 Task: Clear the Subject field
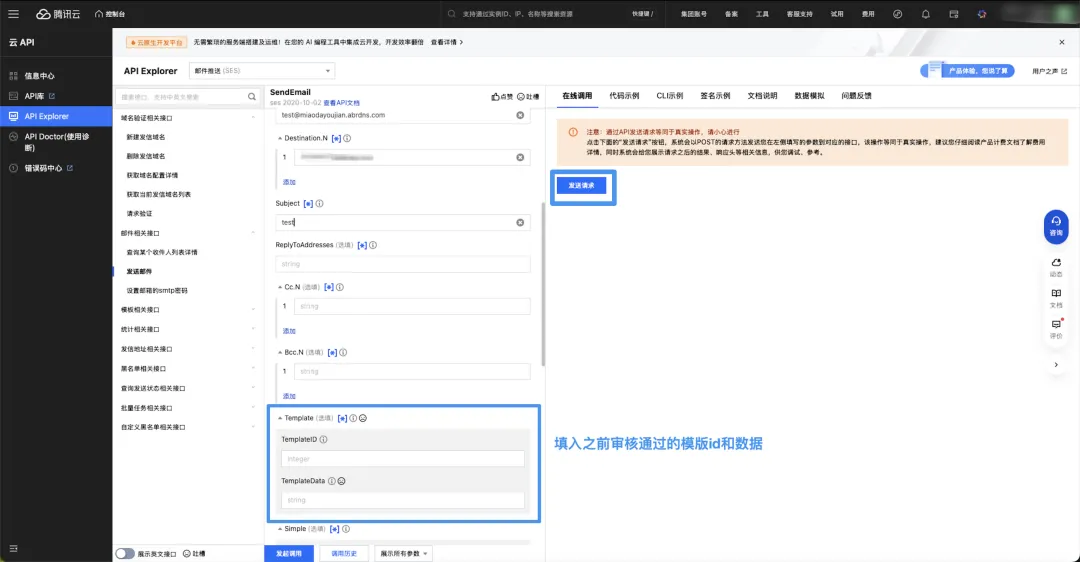pyautogui.click(x=520, y=222)
